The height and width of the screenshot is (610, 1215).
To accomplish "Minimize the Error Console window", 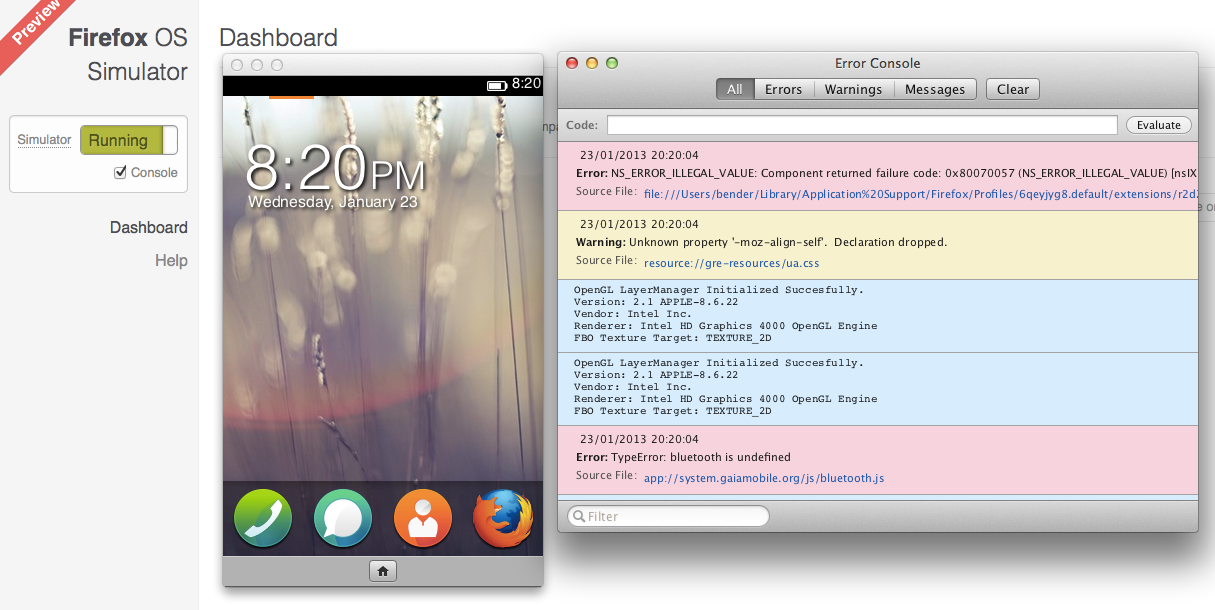I will coord(592,63).
